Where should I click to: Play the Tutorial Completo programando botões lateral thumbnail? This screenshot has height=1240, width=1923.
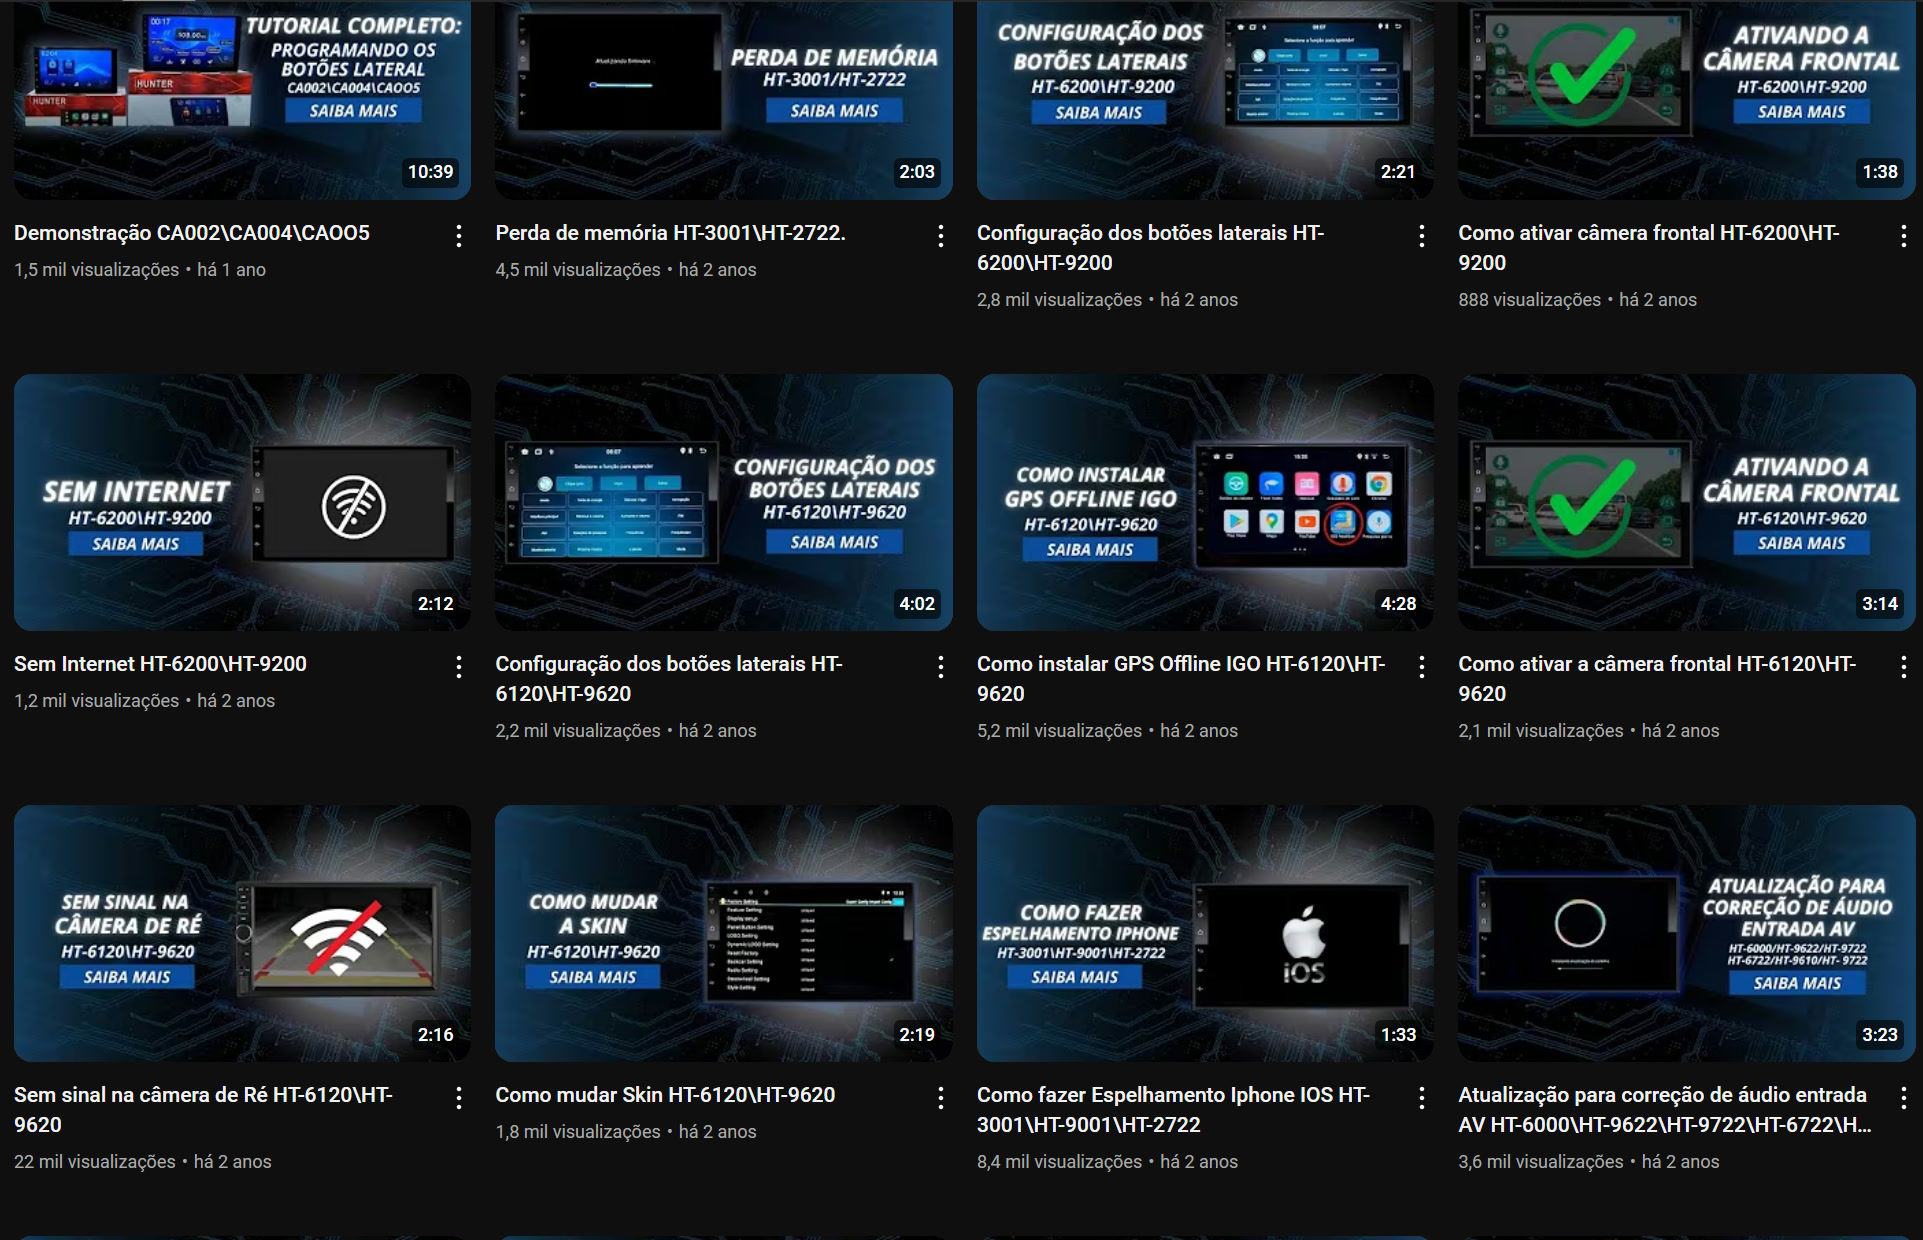242,99
